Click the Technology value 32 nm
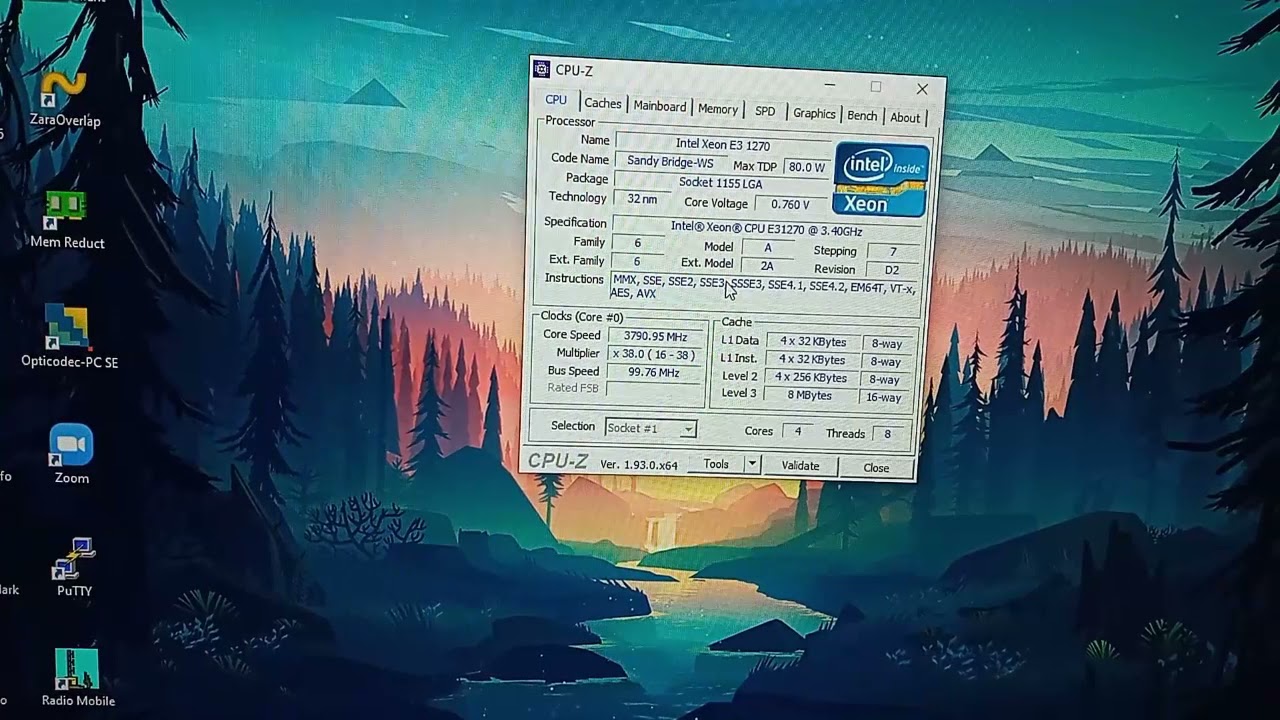Image resolution: width=1280 pixels, height=720 pixels. (x=642, y=199)
